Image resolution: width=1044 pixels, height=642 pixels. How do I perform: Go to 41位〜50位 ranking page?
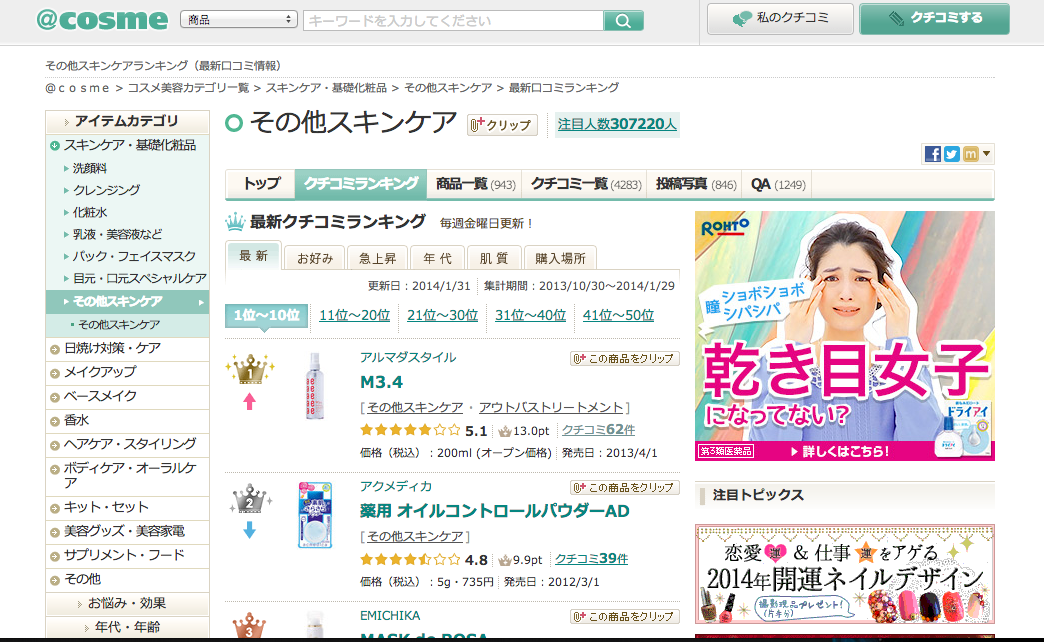(x=618, y=315)
